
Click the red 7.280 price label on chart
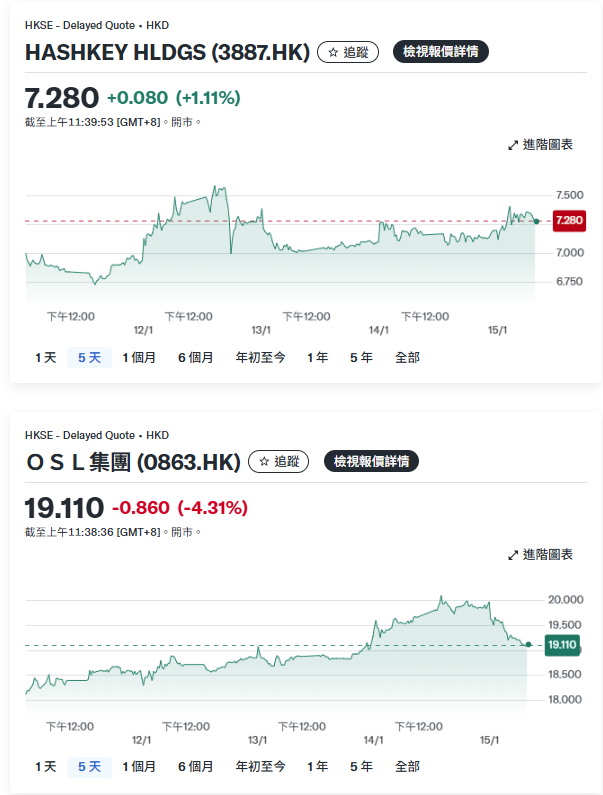[x=568, y=220]
